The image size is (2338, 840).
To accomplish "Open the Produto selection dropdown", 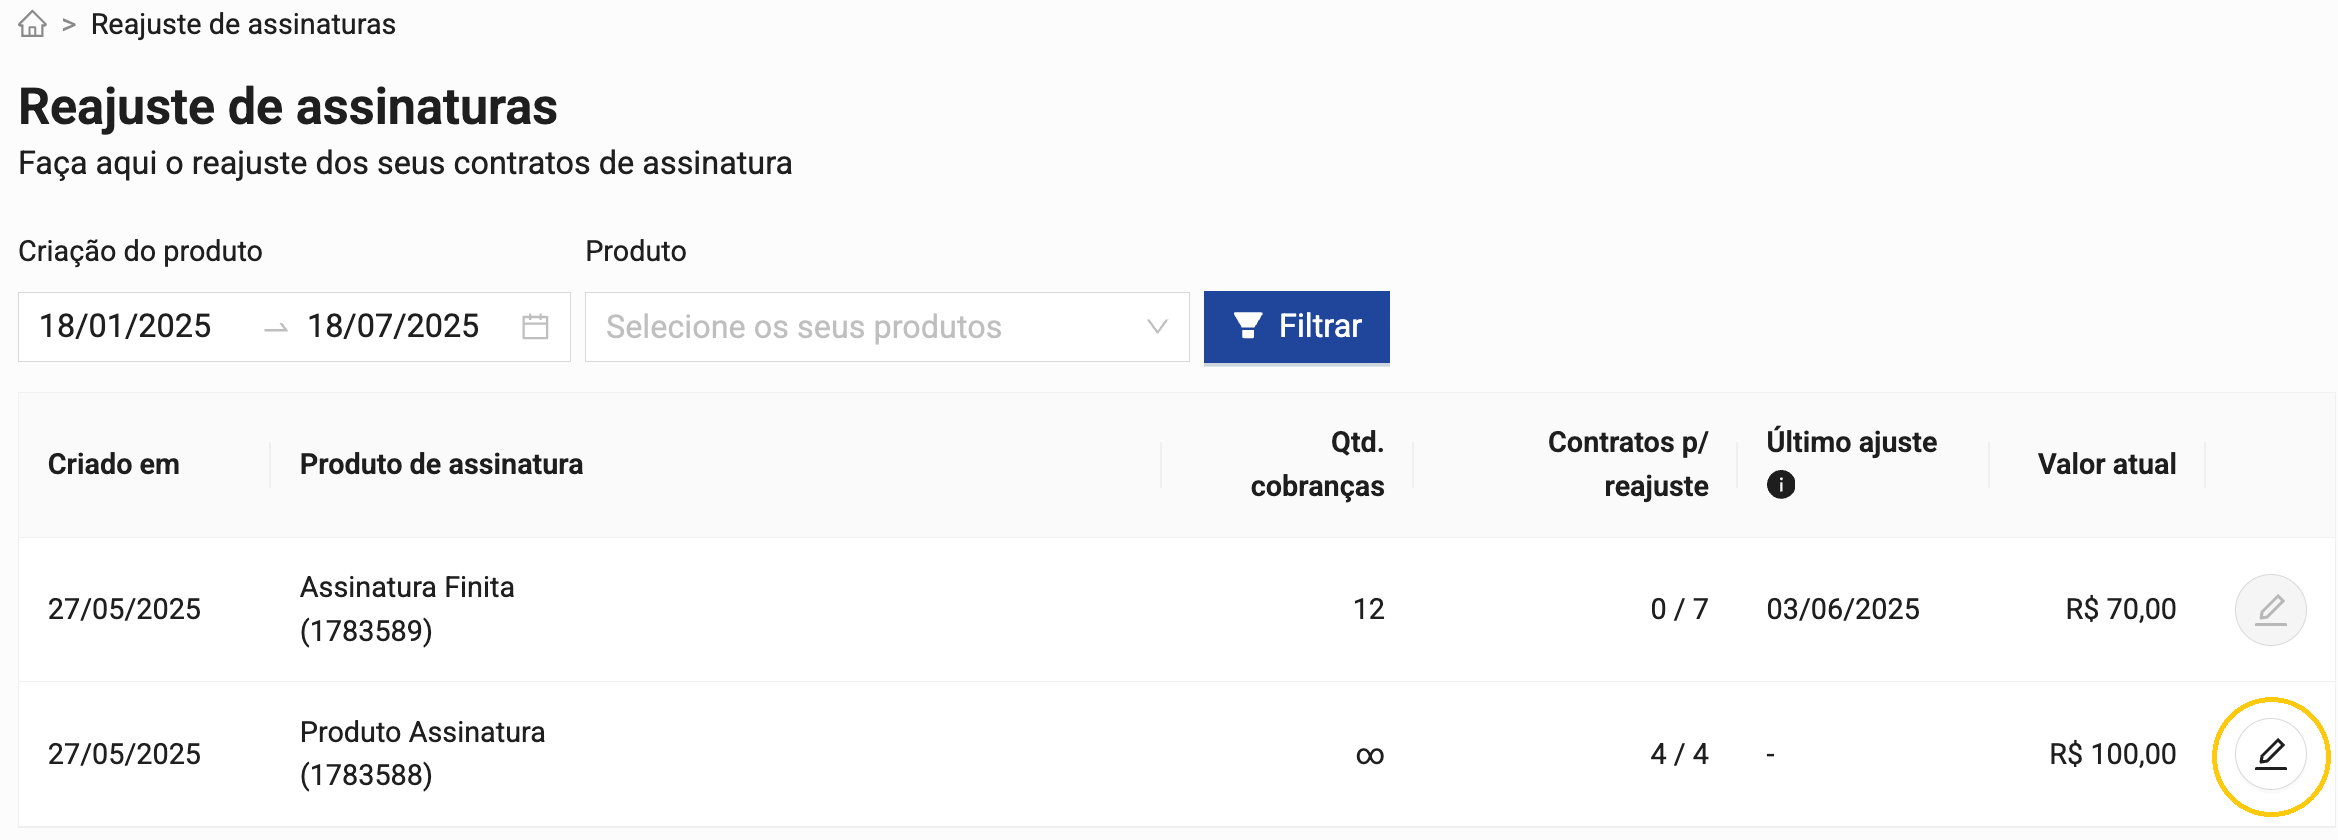I will tap(860, 327).
